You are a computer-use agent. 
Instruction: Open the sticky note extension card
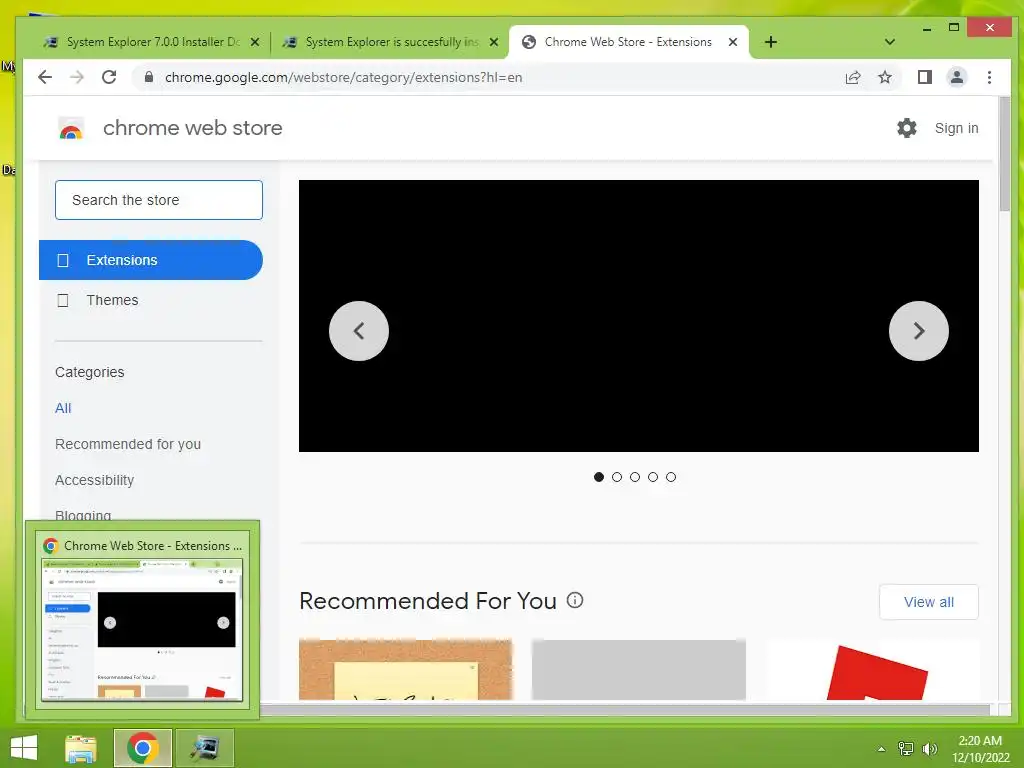[x=406, y=669]
